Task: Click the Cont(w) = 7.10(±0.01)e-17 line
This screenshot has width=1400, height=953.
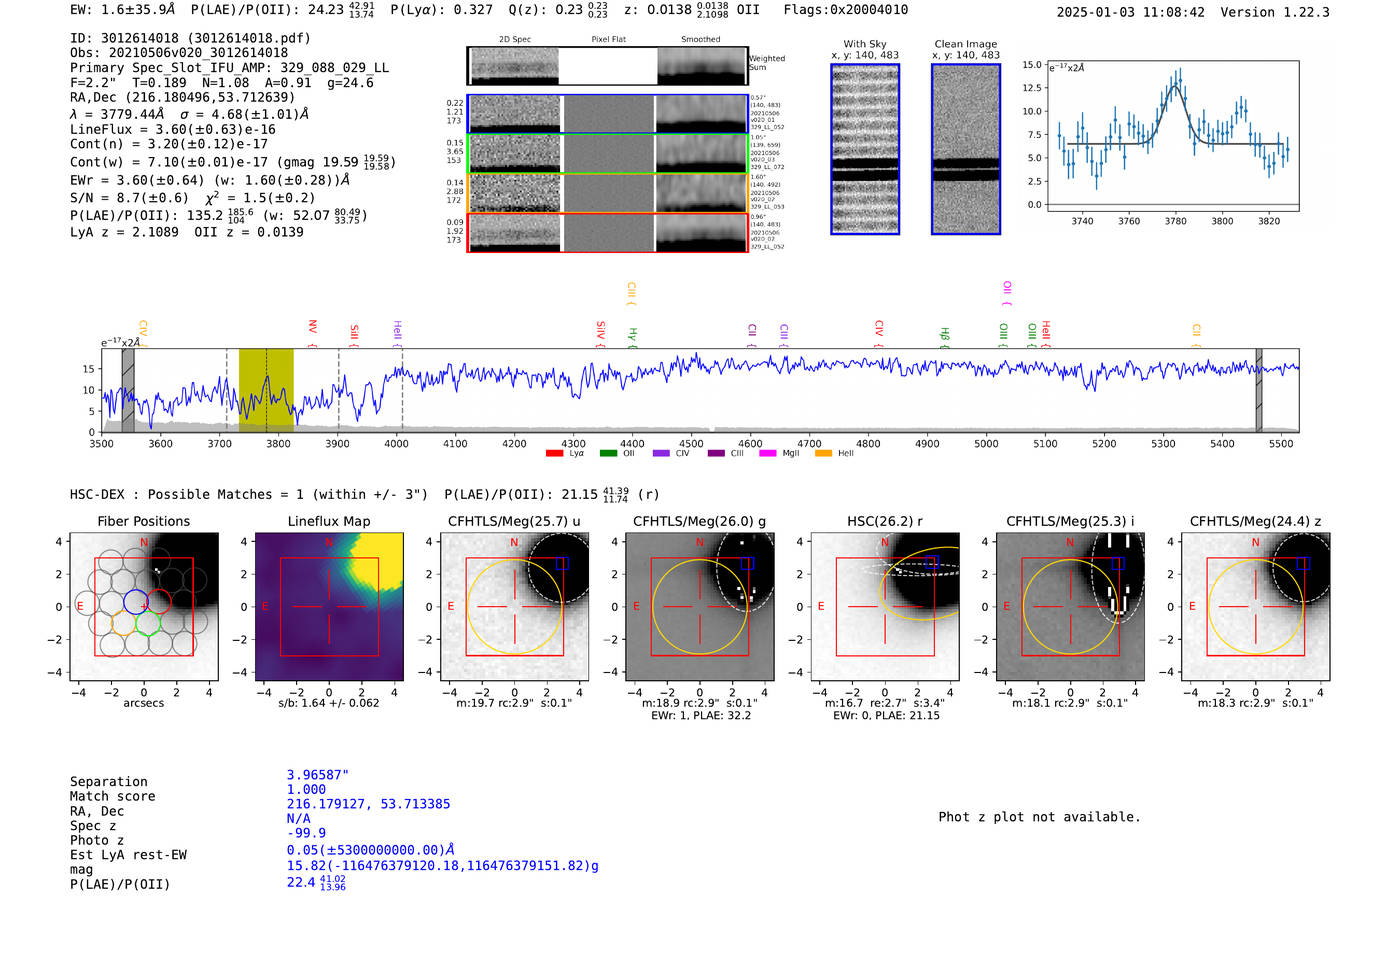Action: pyautogui.click(x=233, y=162)
